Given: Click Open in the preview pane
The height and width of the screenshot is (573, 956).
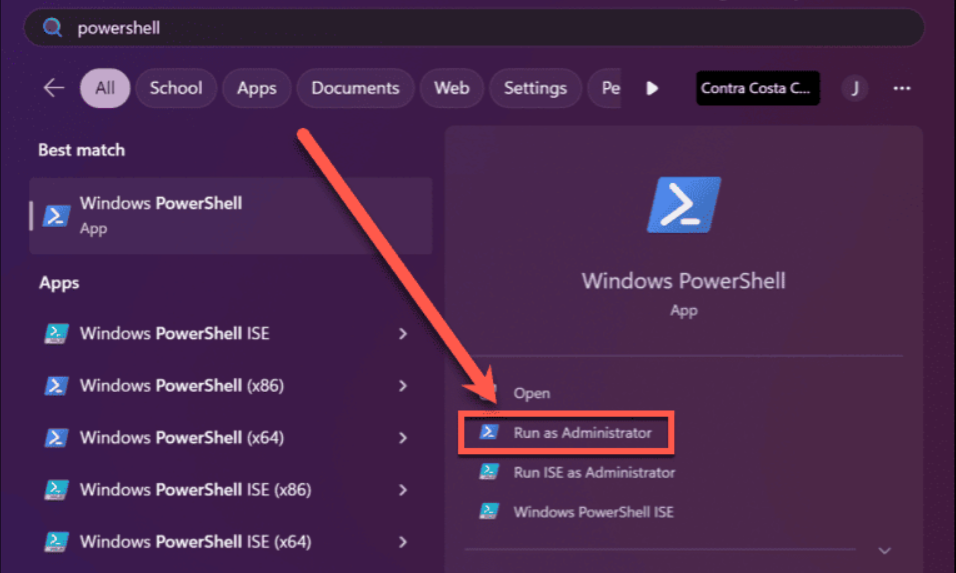Looking at the screenshot, I should 532,393.
